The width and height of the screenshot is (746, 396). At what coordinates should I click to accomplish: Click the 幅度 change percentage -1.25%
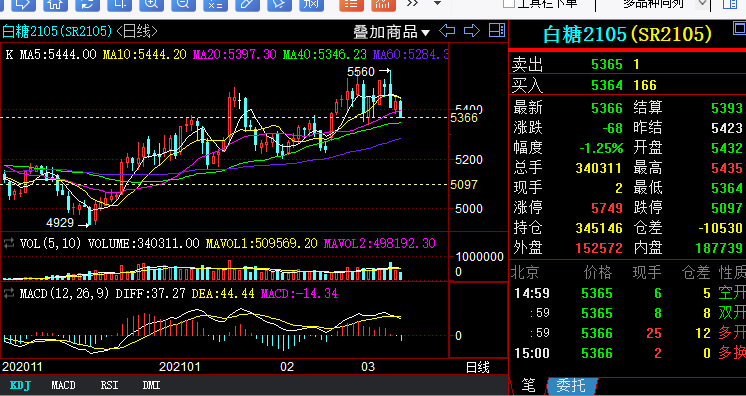[x=601, y=148]
